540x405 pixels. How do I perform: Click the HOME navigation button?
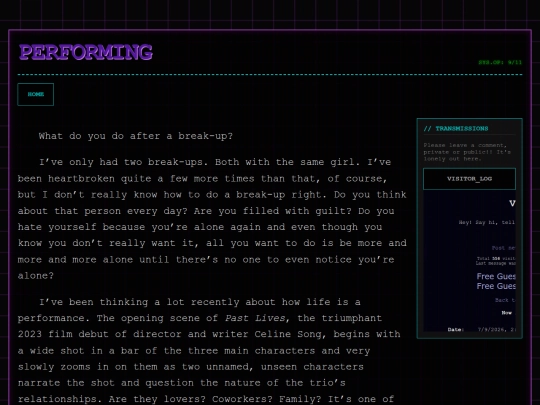pyautogui.click(x=35, y=94)
